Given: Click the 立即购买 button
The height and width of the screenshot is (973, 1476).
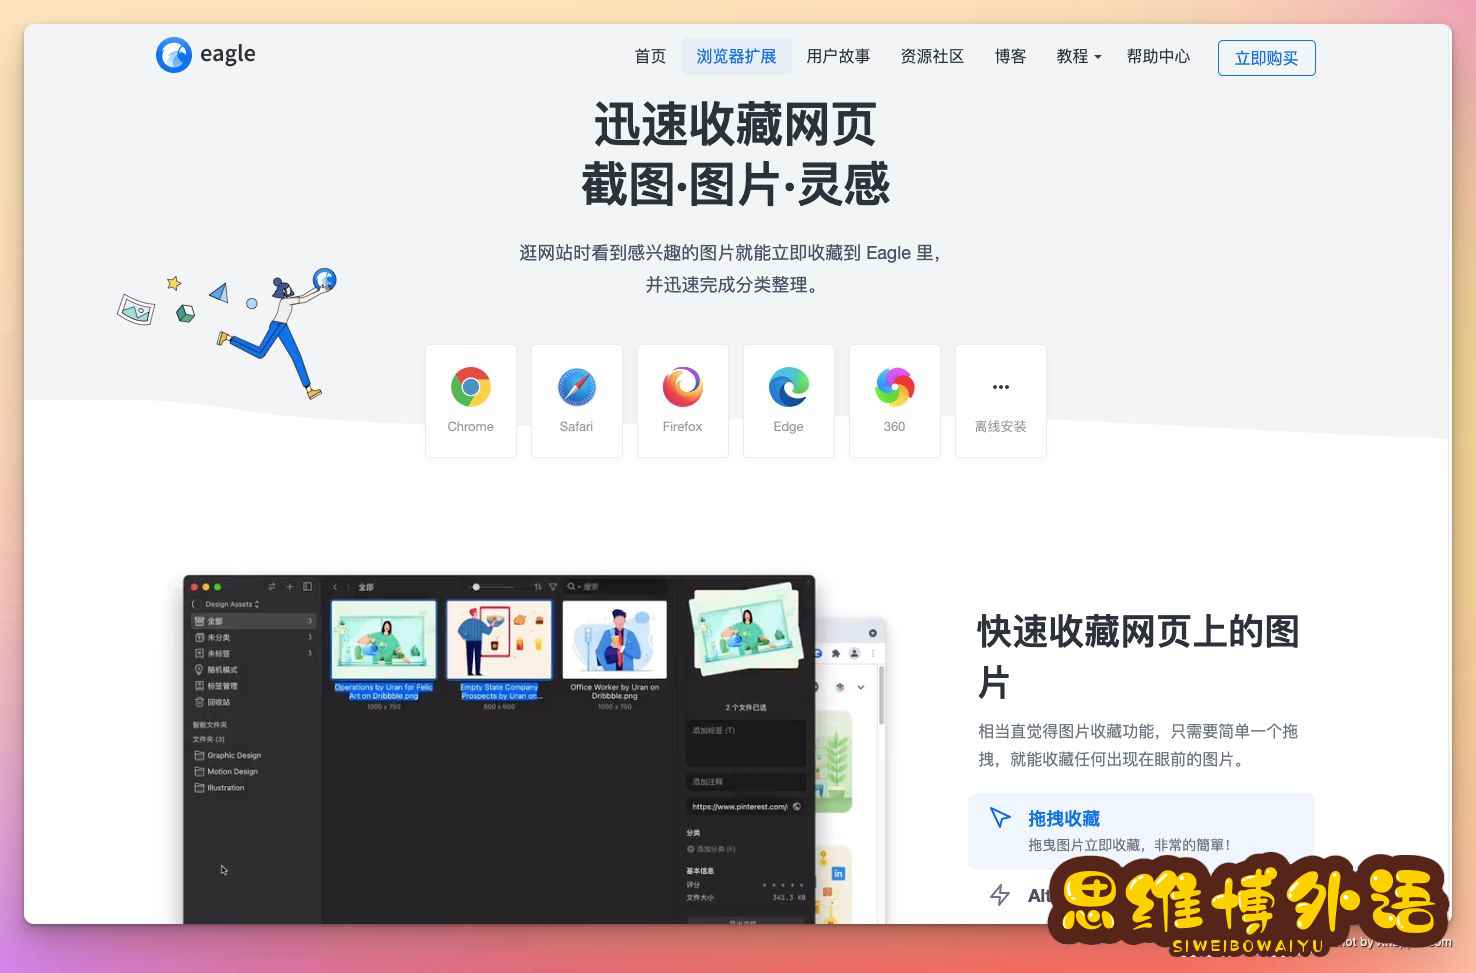Looking at the screenshot, I should coord(1266,58).
